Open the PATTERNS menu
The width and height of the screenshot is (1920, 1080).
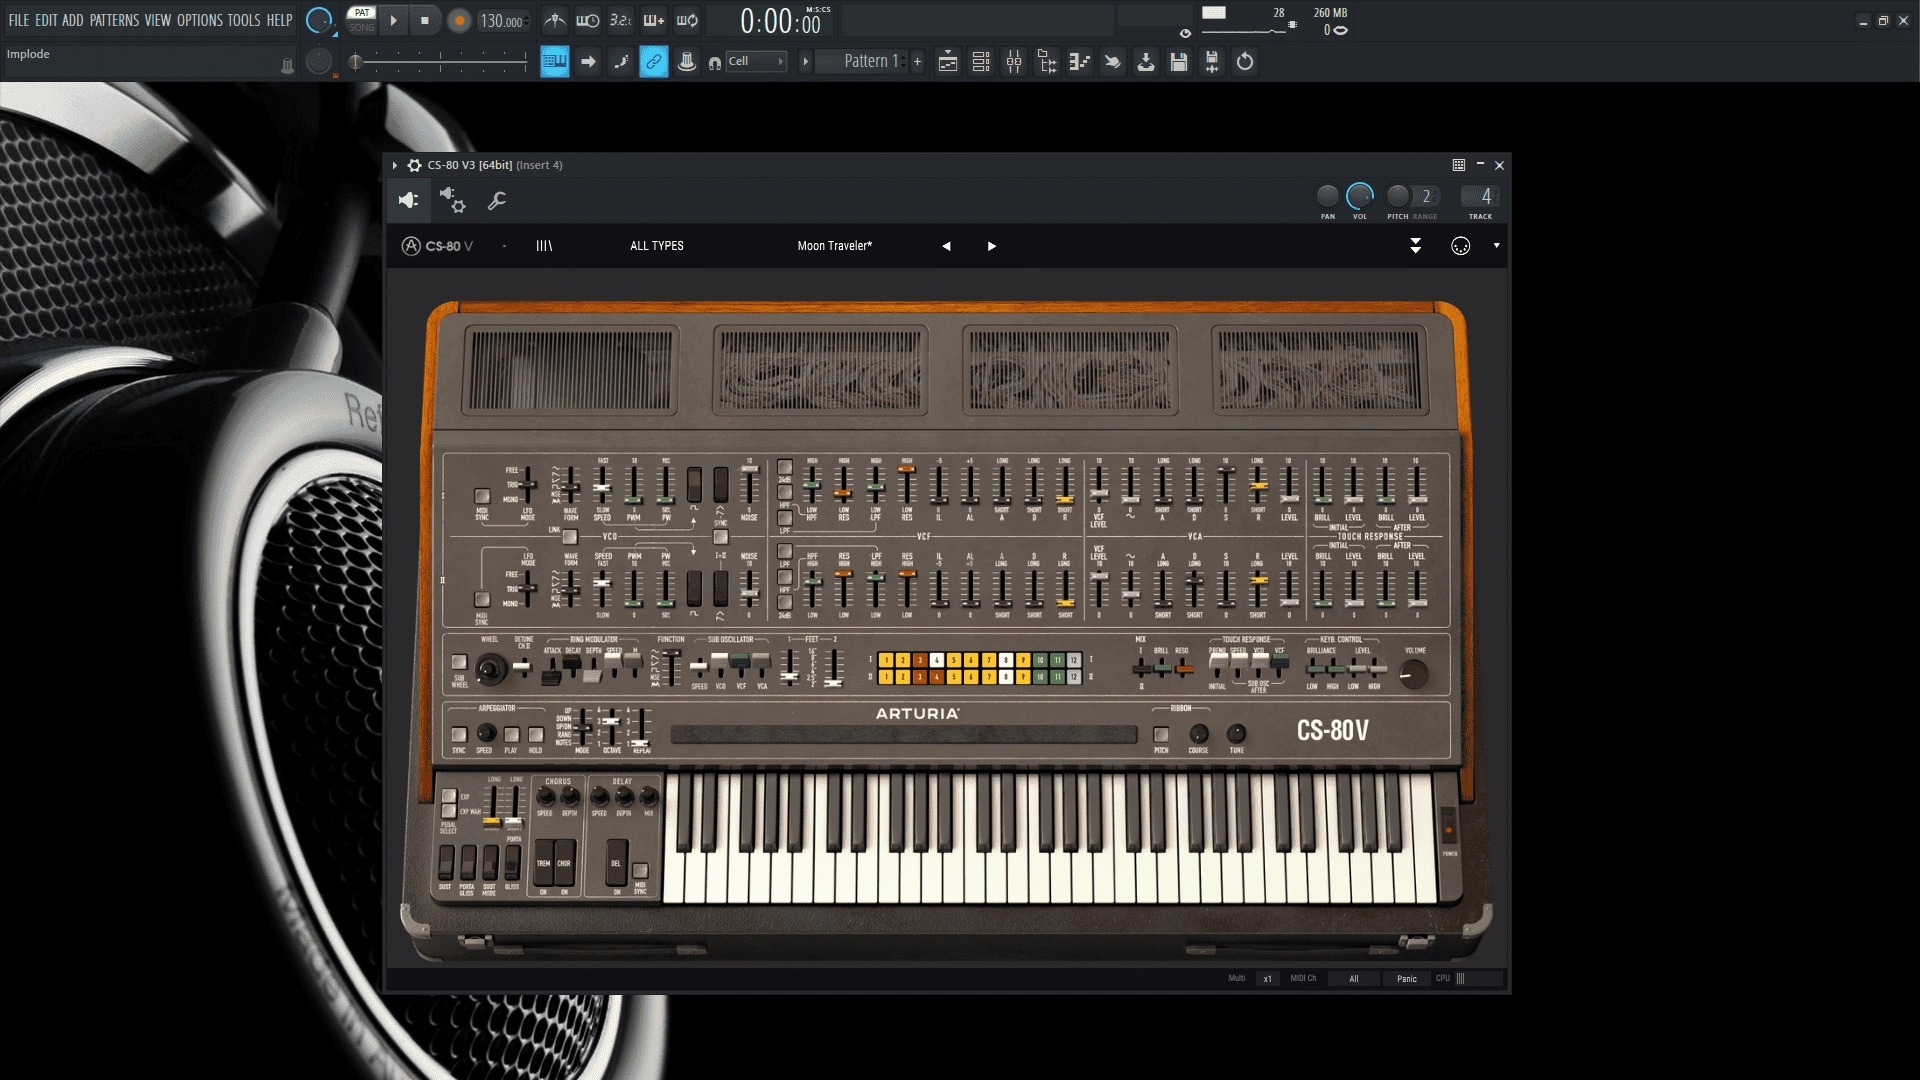coord(114,20)
